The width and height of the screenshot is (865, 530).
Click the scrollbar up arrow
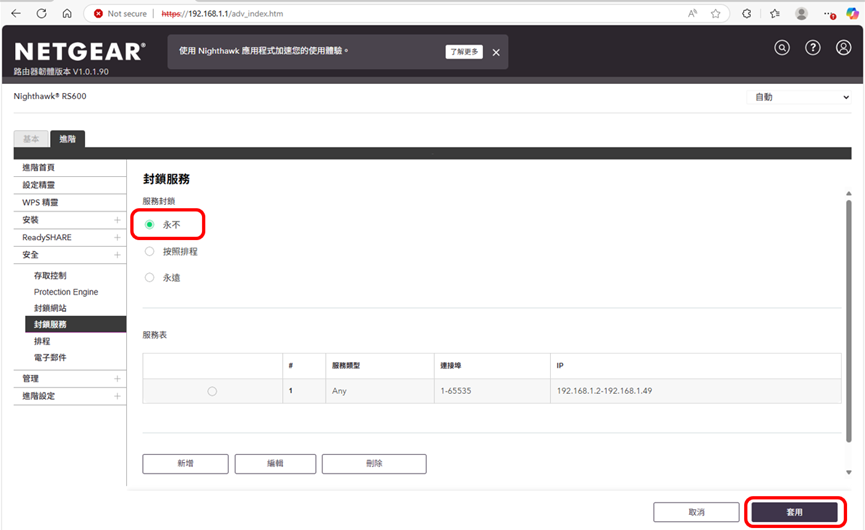(848, 194)
